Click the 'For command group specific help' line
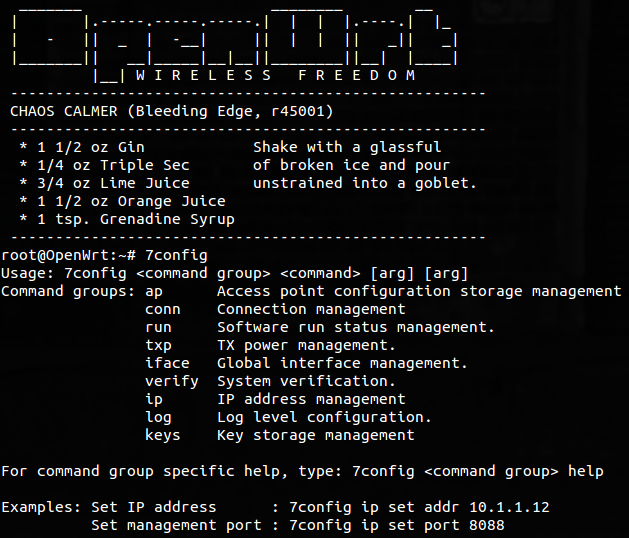The image size is (629, 538). (x=302, y=472)
